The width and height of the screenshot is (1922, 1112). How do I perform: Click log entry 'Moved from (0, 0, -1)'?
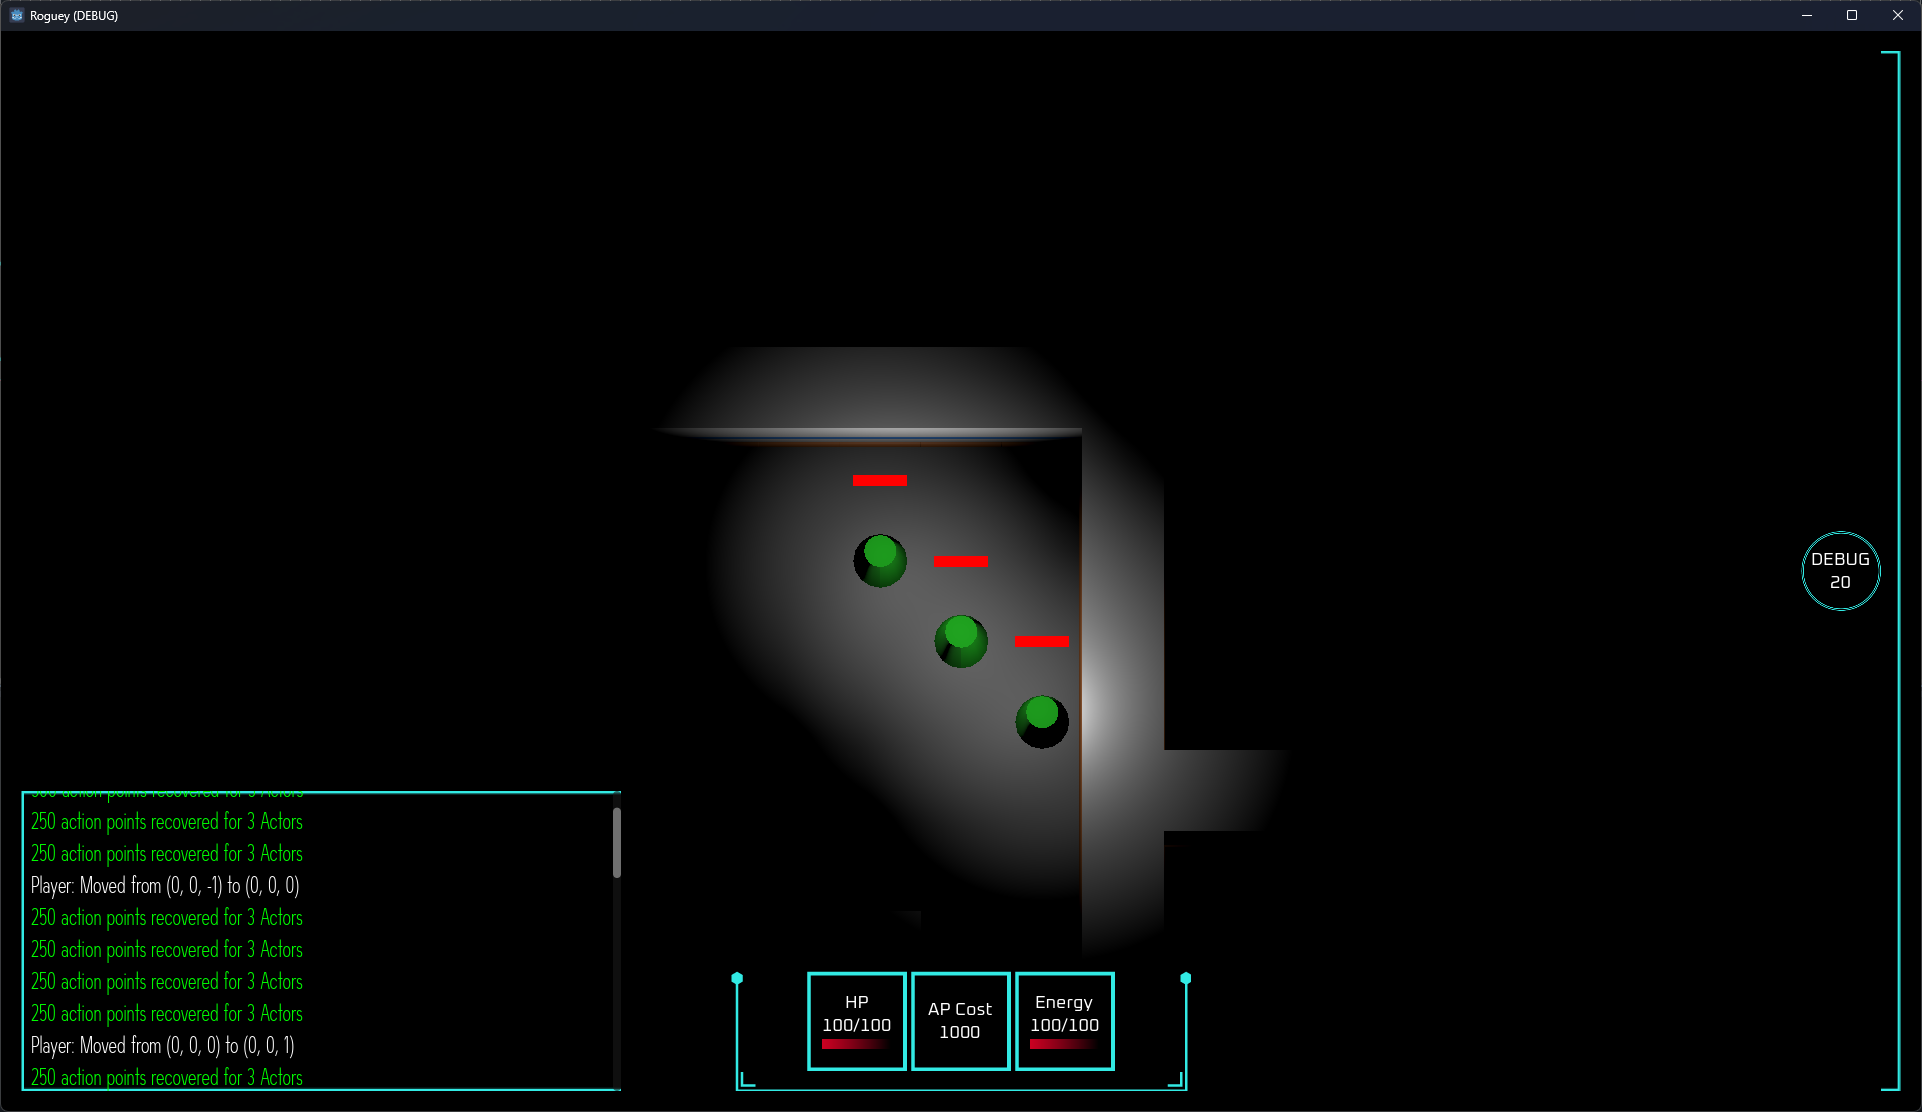click(165, 885)
